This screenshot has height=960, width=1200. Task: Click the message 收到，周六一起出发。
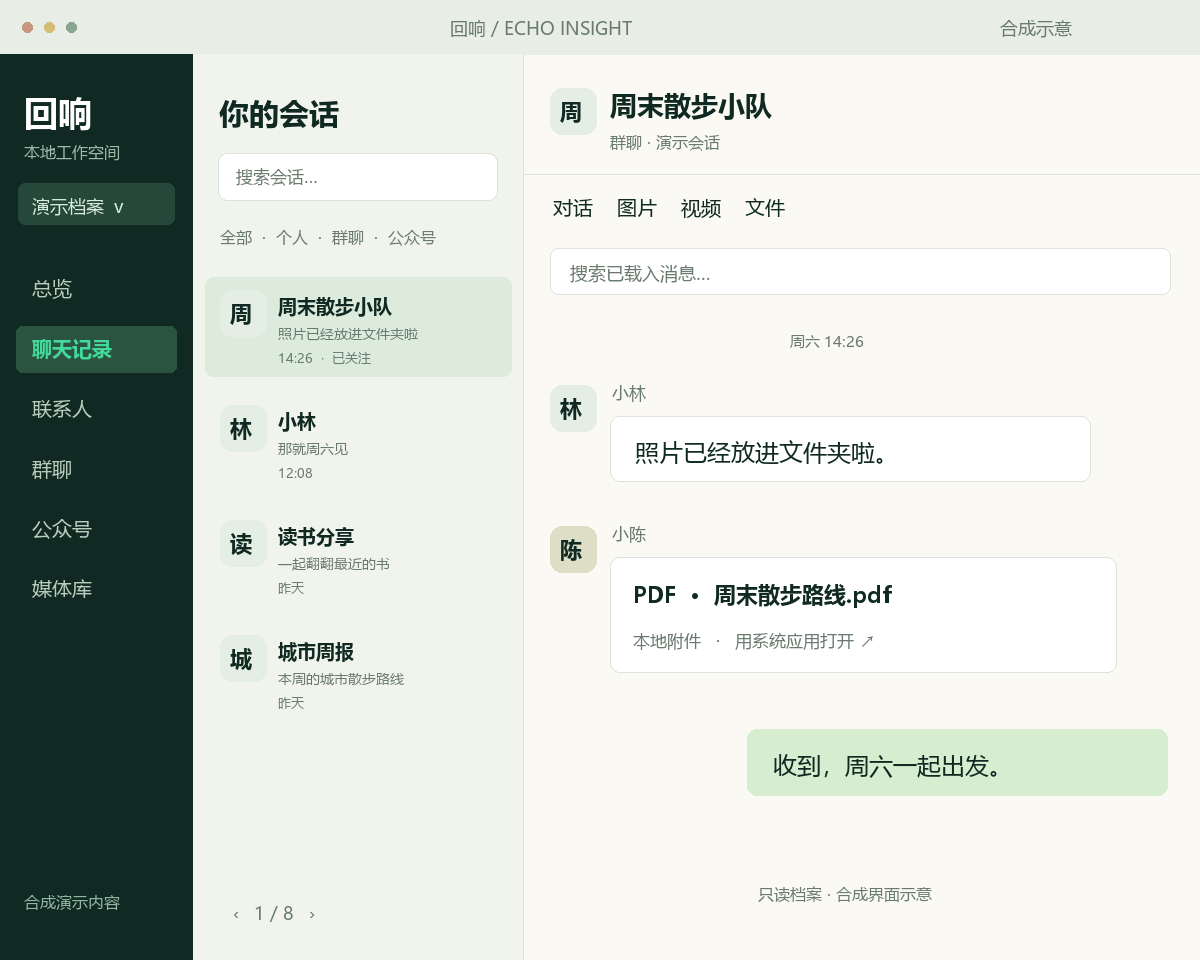[957, 763]
